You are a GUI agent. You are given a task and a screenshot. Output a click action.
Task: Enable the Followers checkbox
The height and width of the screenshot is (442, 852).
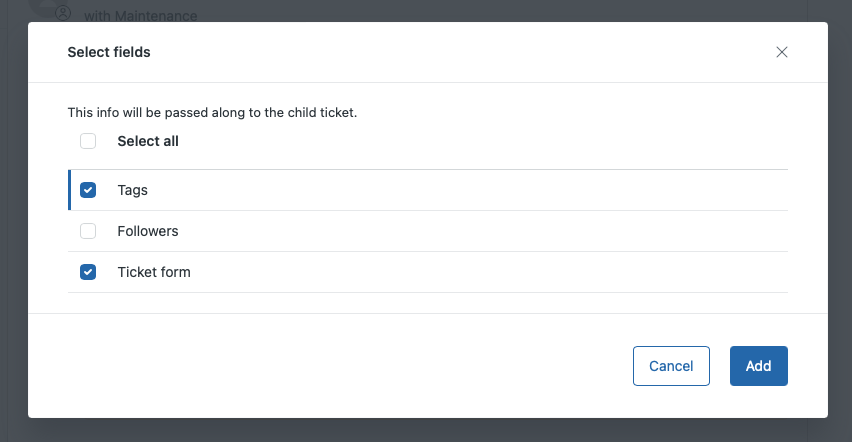tap(88, 231)
